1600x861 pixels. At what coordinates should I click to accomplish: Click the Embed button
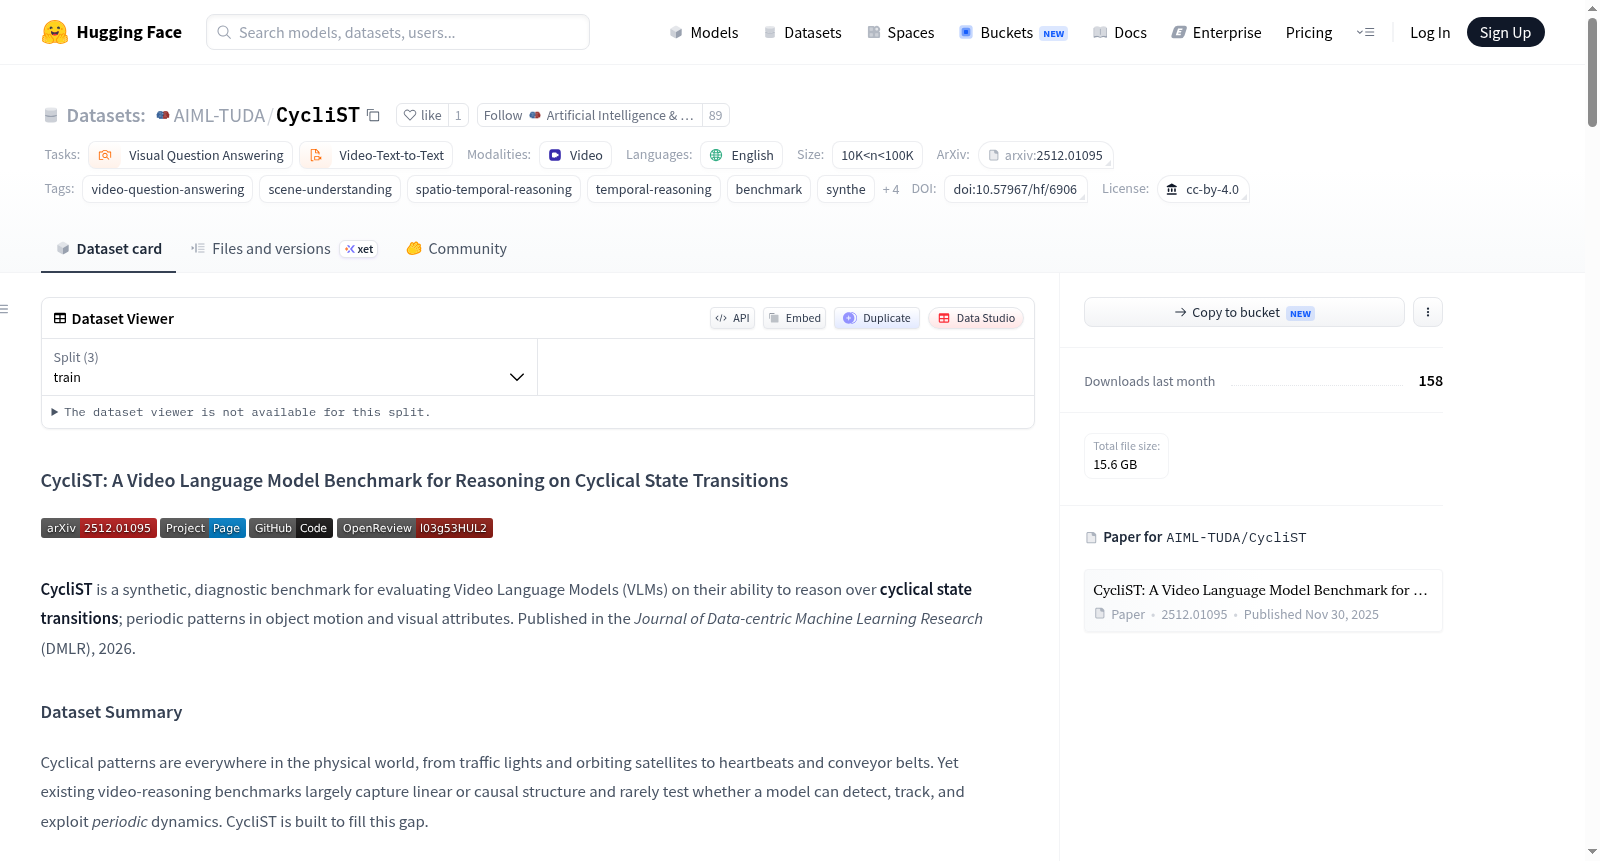pyautogui.click(x=794, y=318)
